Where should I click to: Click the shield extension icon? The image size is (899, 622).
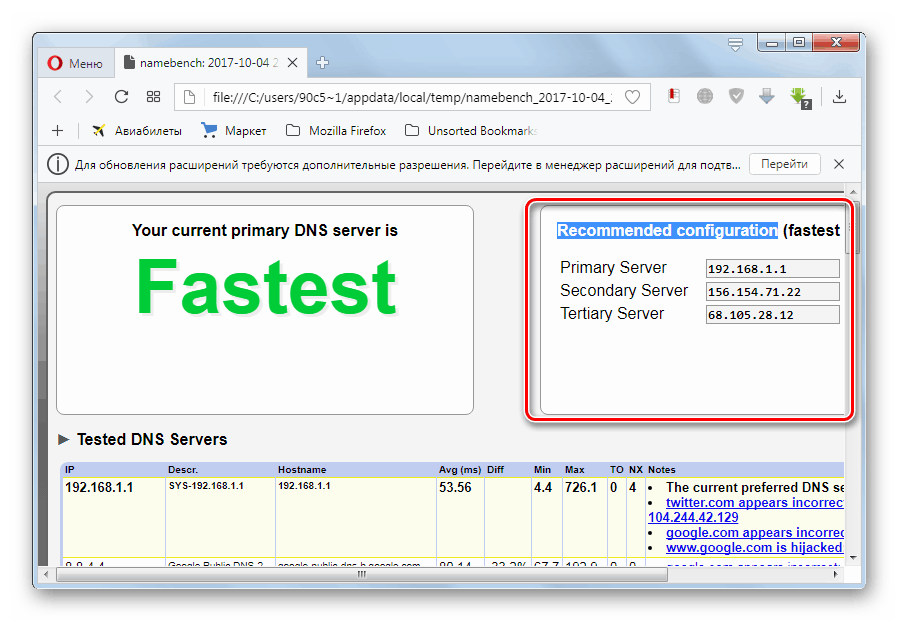736,96
